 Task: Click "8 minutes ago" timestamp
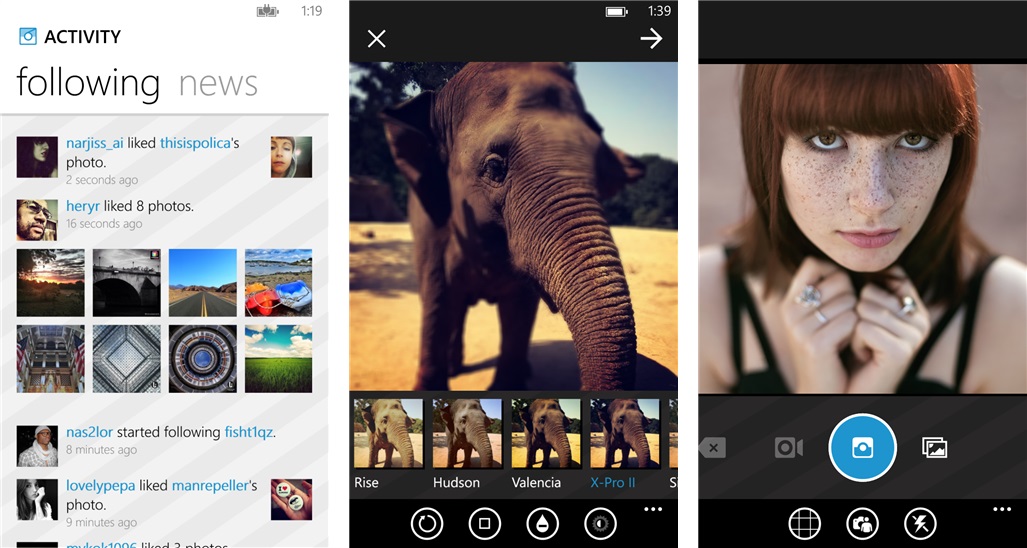click(102, 450)
